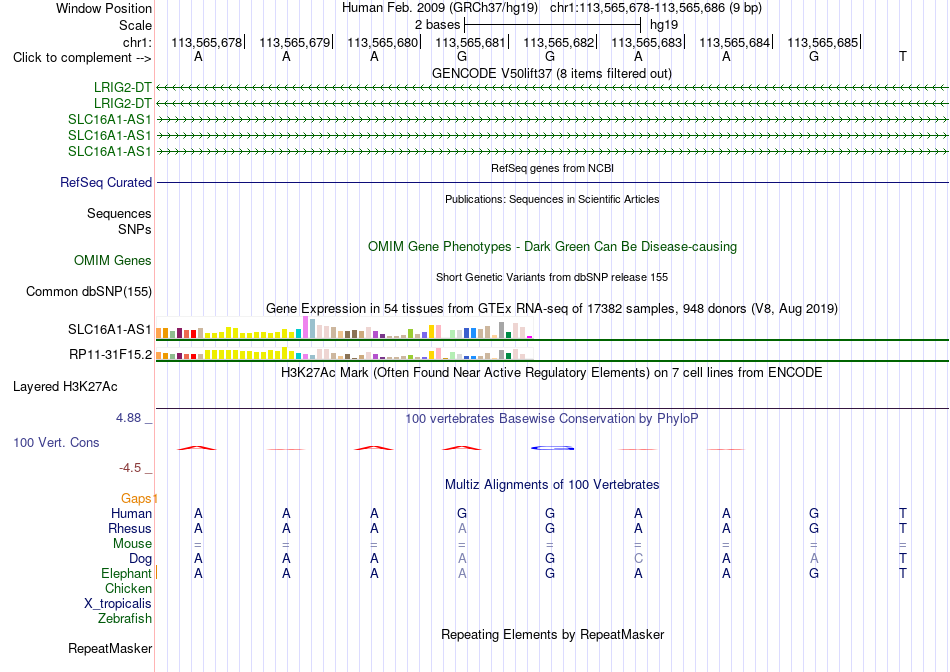Click the SLC16A1-AS1 label beside GTEx bar chart
The height and width of the screenshot is (672, 950).
coord(110,330)
